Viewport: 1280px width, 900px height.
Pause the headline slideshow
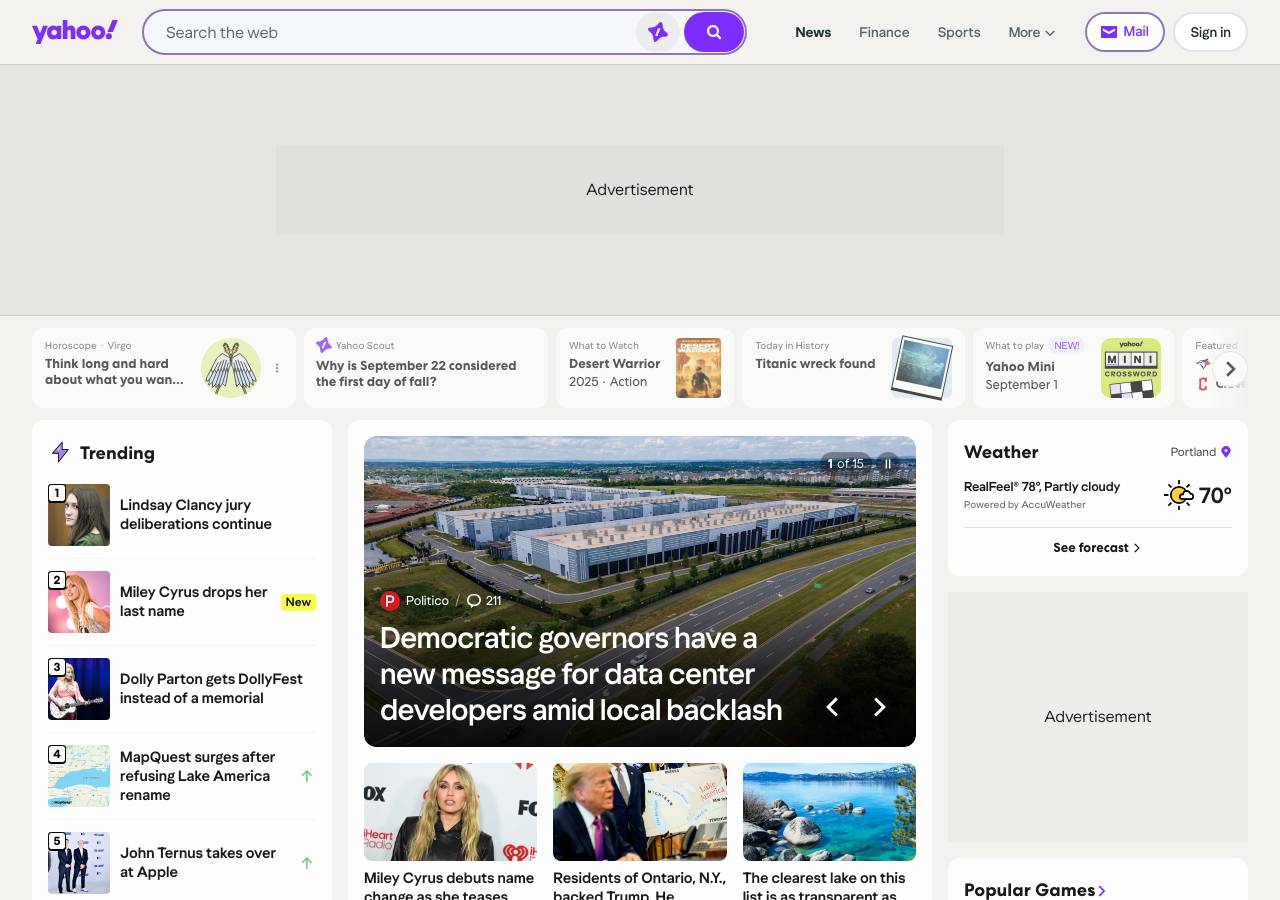pos(888,464)
